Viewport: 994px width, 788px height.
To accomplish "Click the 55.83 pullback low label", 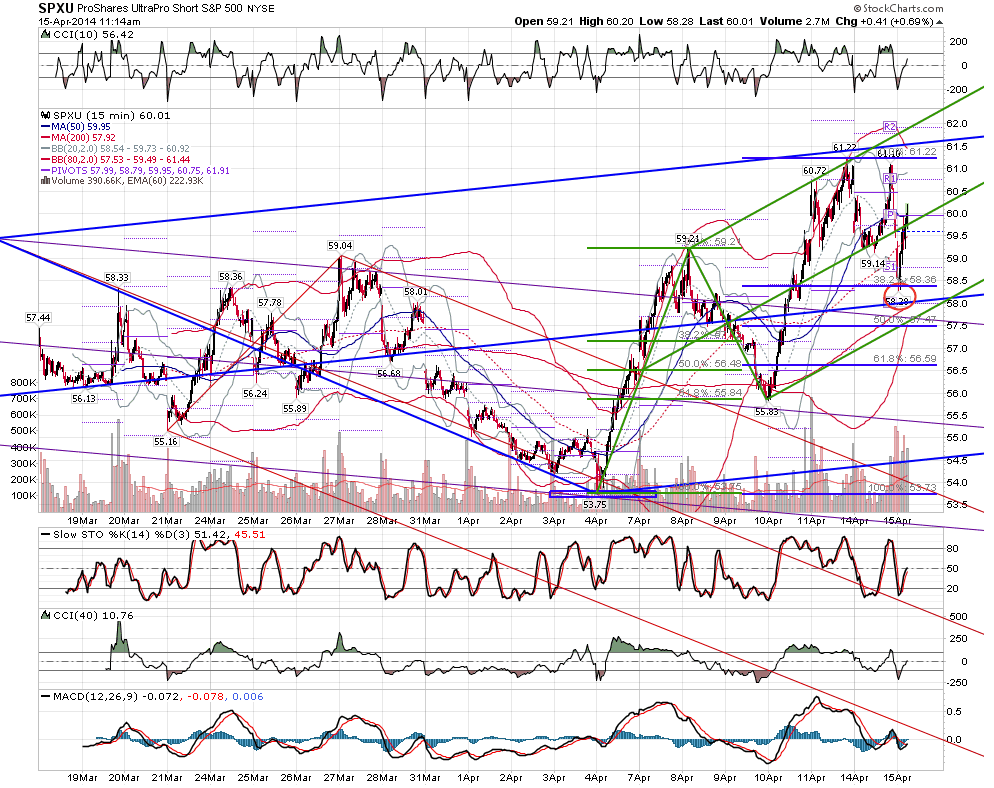I will click(766, 411).
